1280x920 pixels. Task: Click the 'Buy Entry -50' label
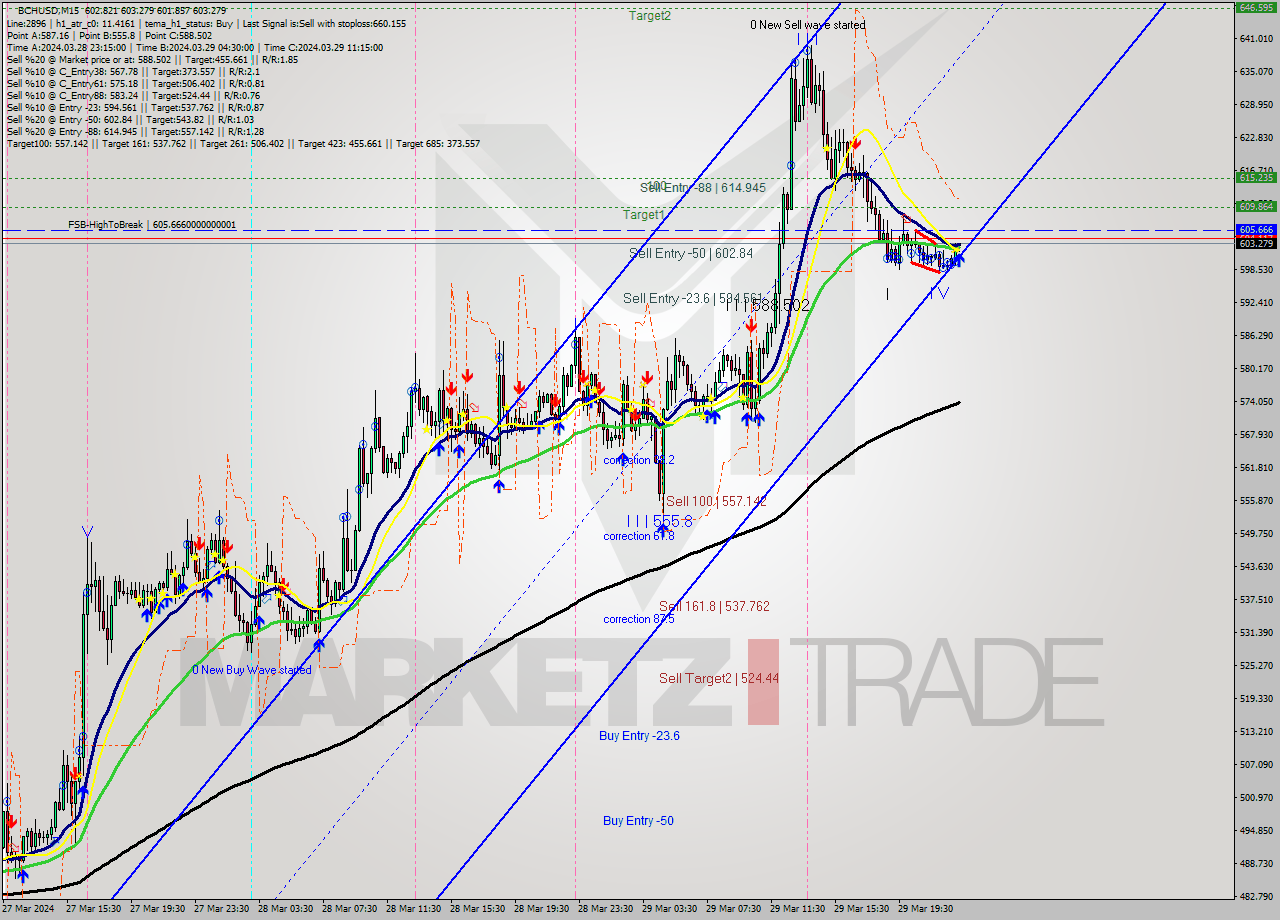(x=638, y=821)
